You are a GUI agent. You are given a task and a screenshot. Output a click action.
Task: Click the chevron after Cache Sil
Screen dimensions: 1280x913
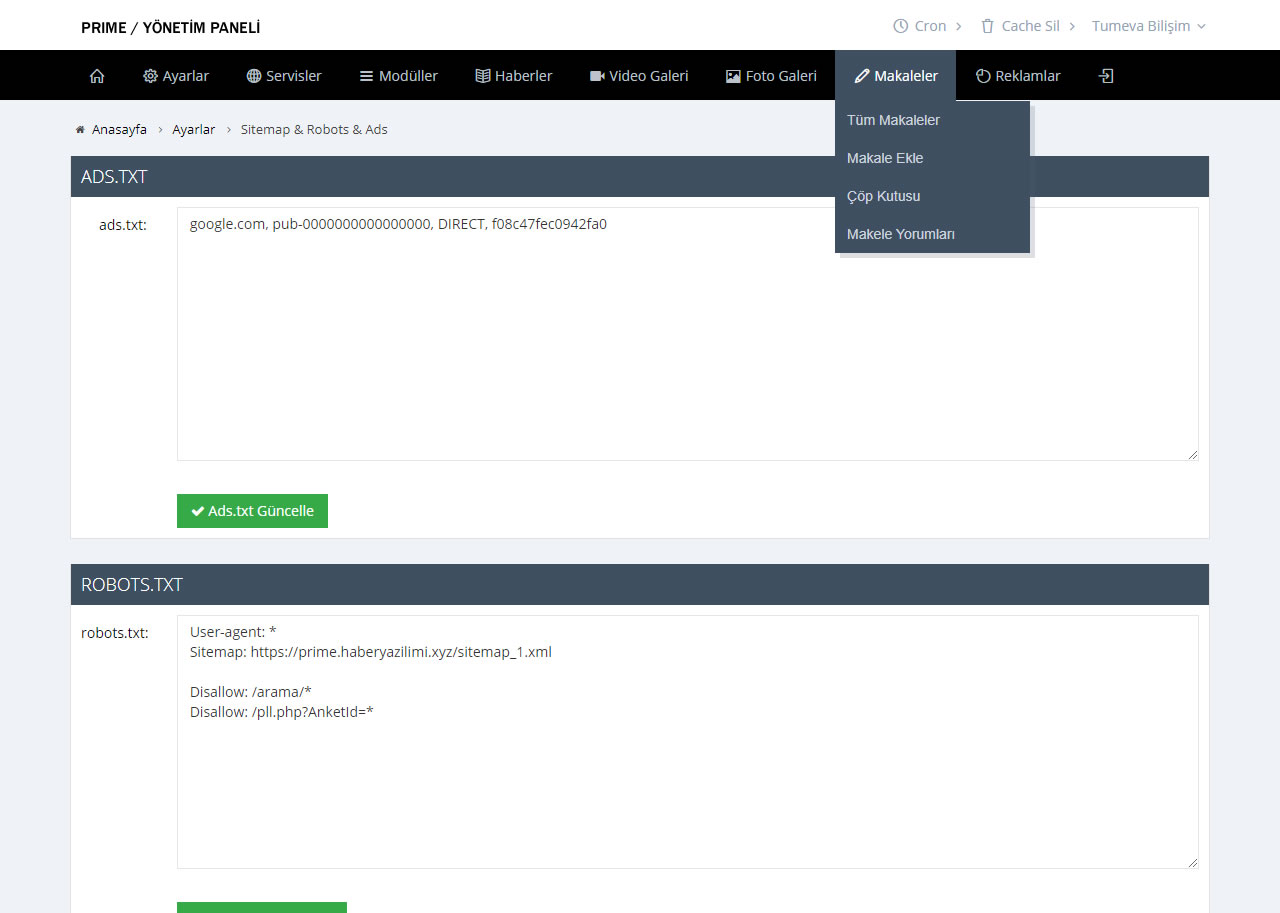[x=1072, y=26]
